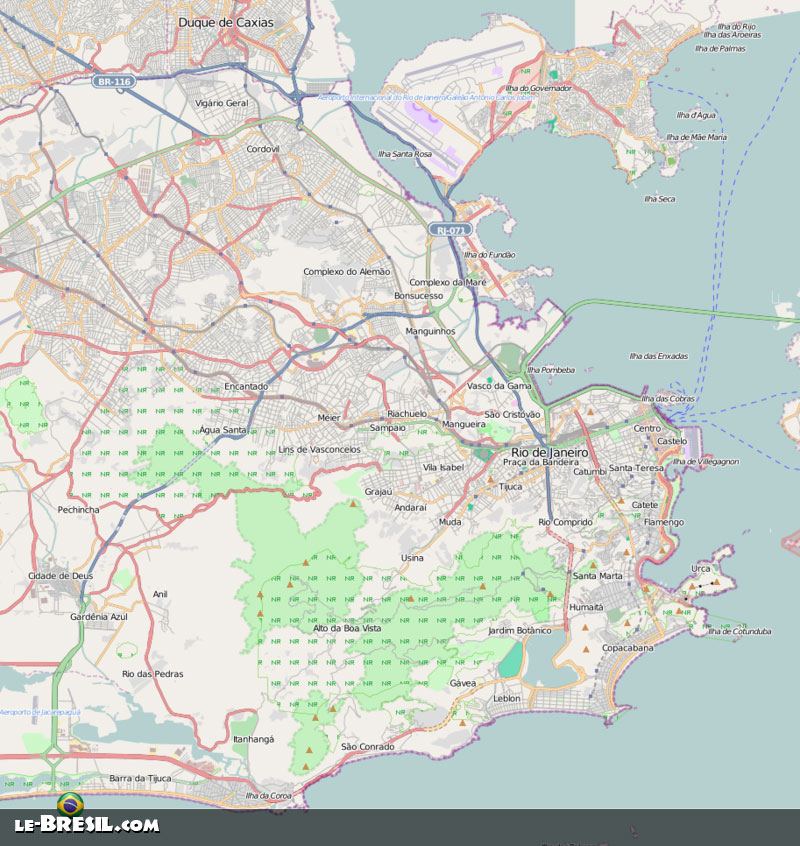Select Copacabana on the map

(x=628, y=648)
